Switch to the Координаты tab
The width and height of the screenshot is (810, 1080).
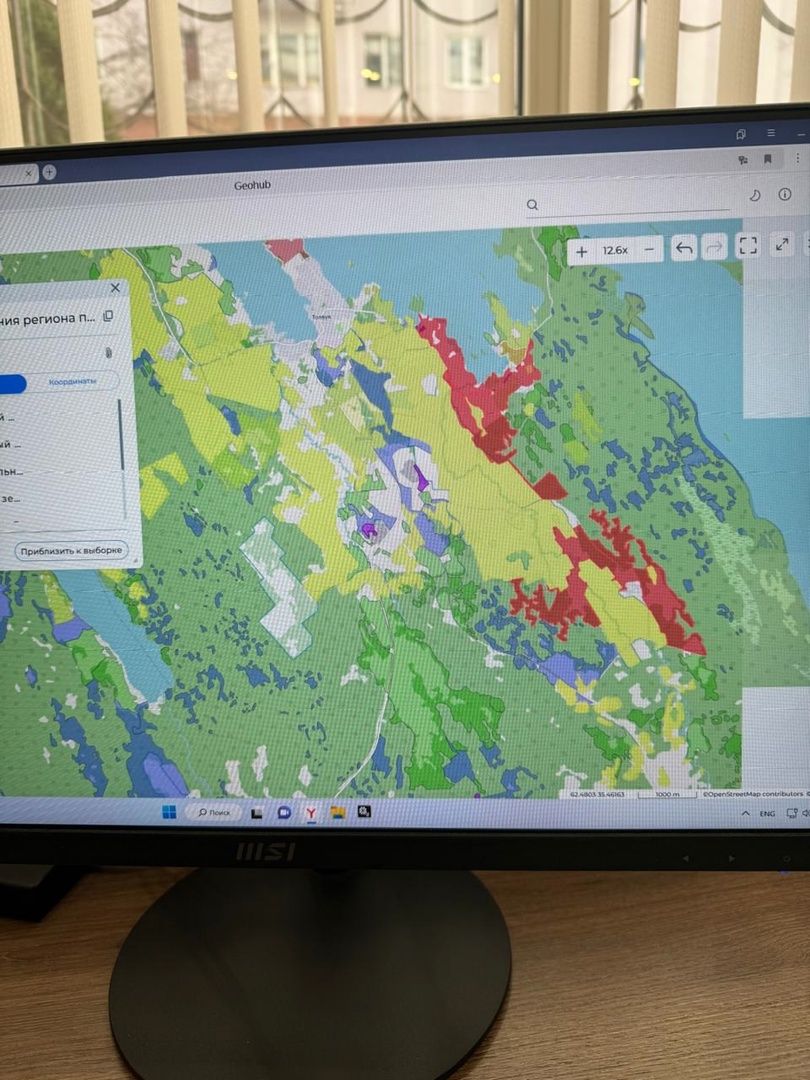[x=73, y=381]
